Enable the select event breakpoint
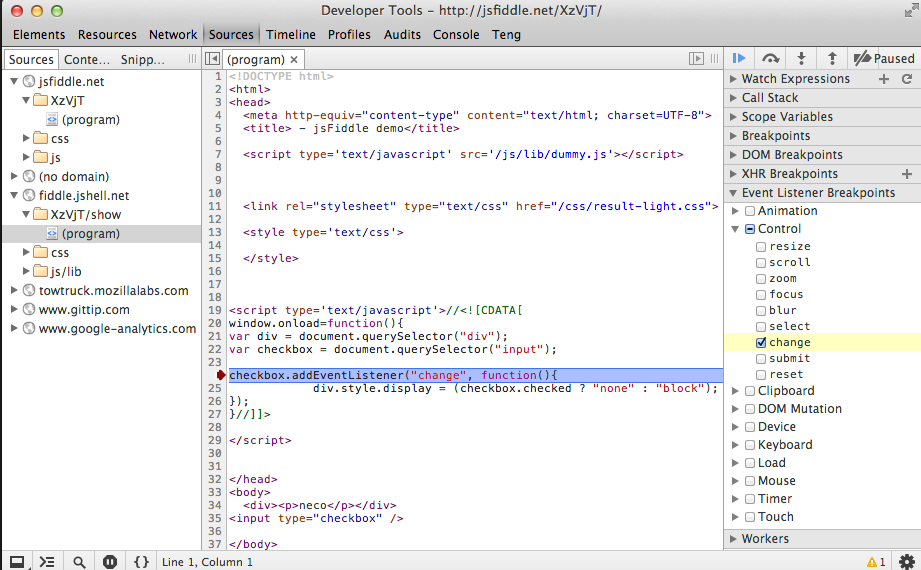 click(761, 327)
